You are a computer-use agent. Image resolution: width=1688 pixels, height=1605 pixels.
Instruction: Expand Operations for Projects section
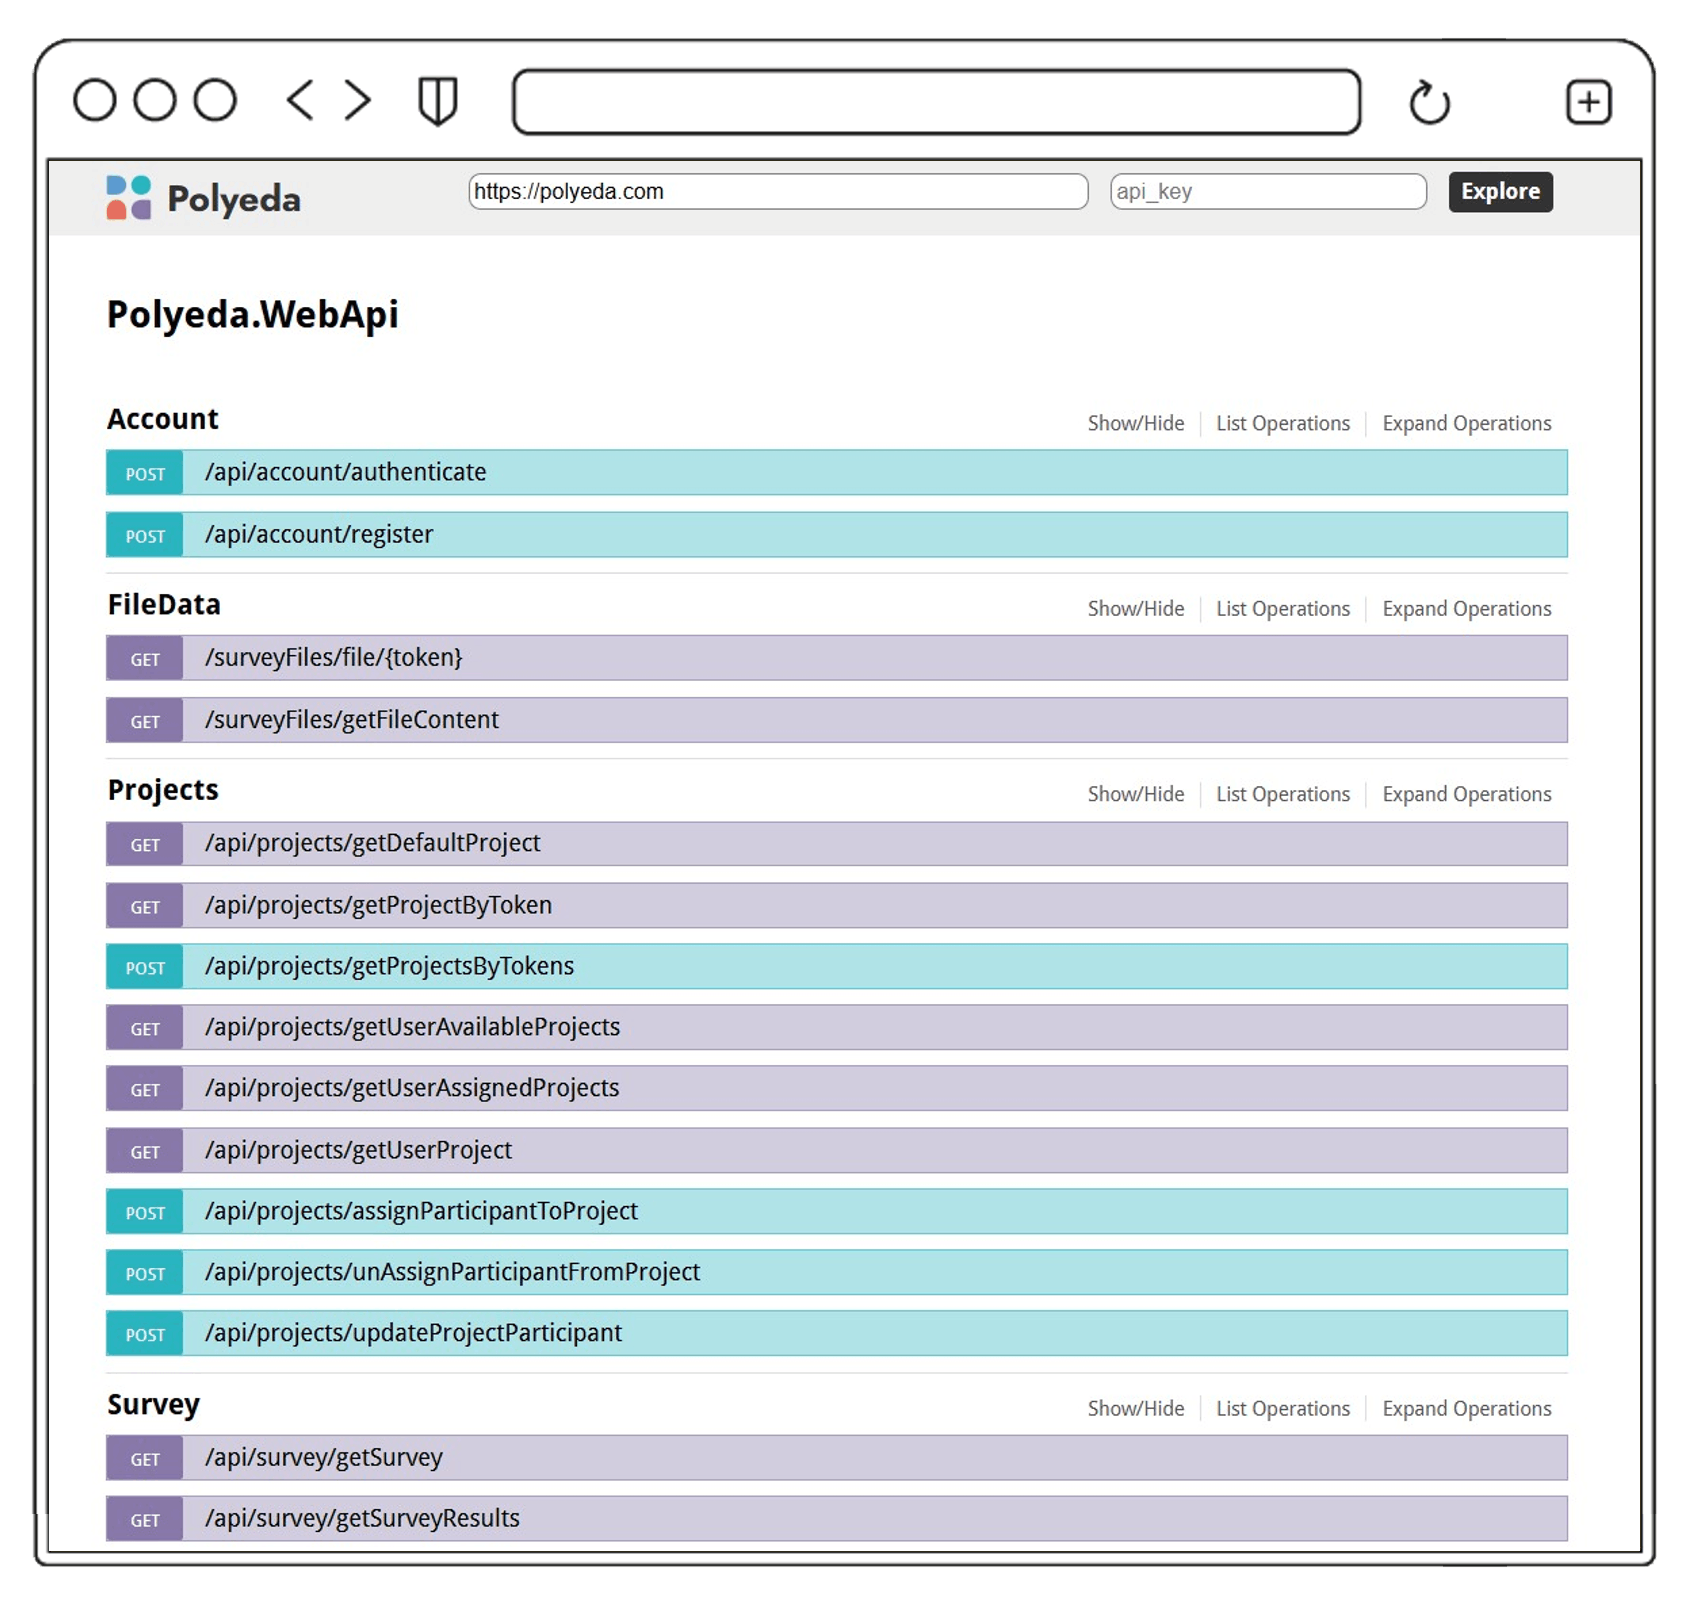click(1466, 794)
